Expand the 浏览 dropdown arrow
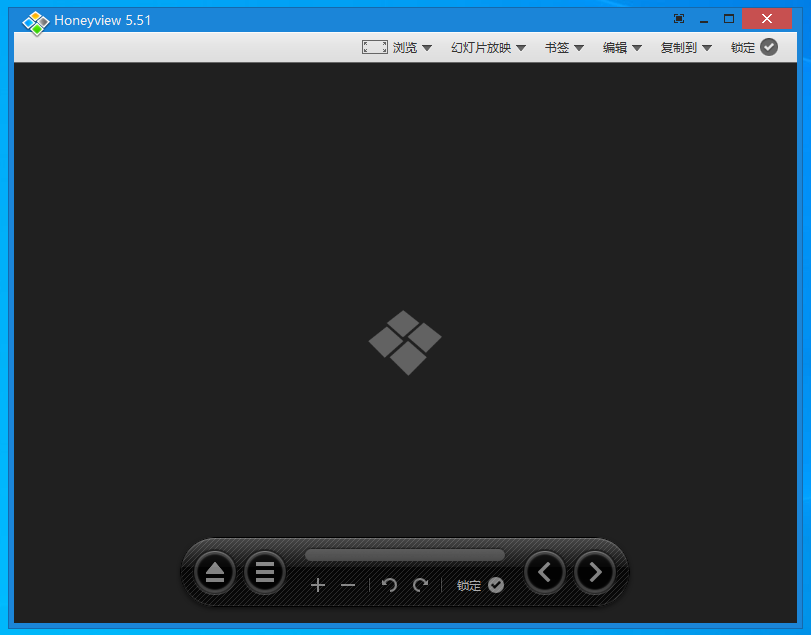Image resolution: width=811 pixels, height=635 pixels. 427,48
